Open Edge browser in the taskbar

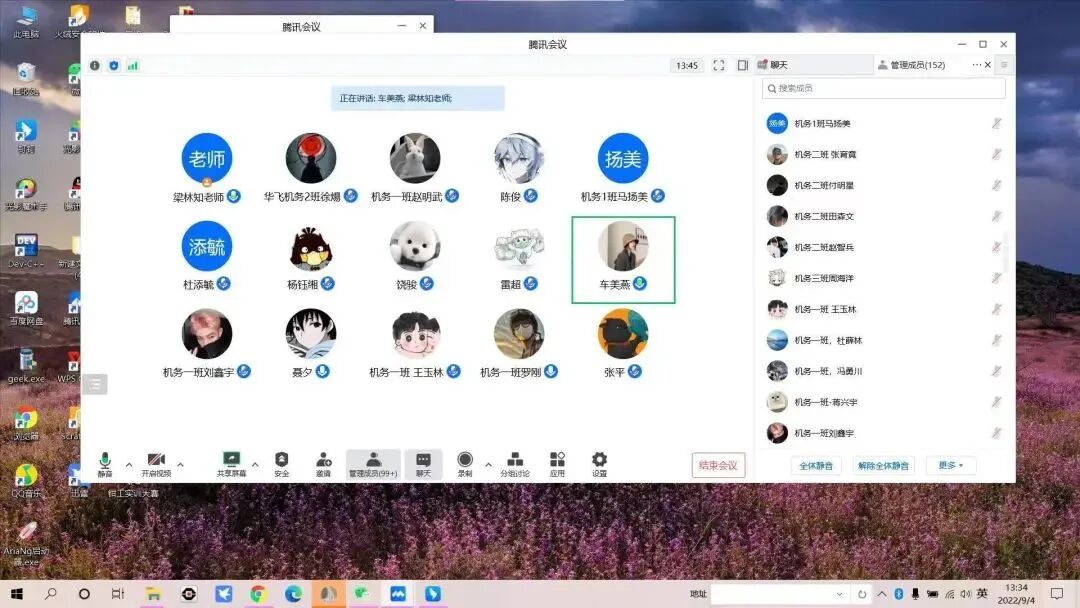point(293,594)
